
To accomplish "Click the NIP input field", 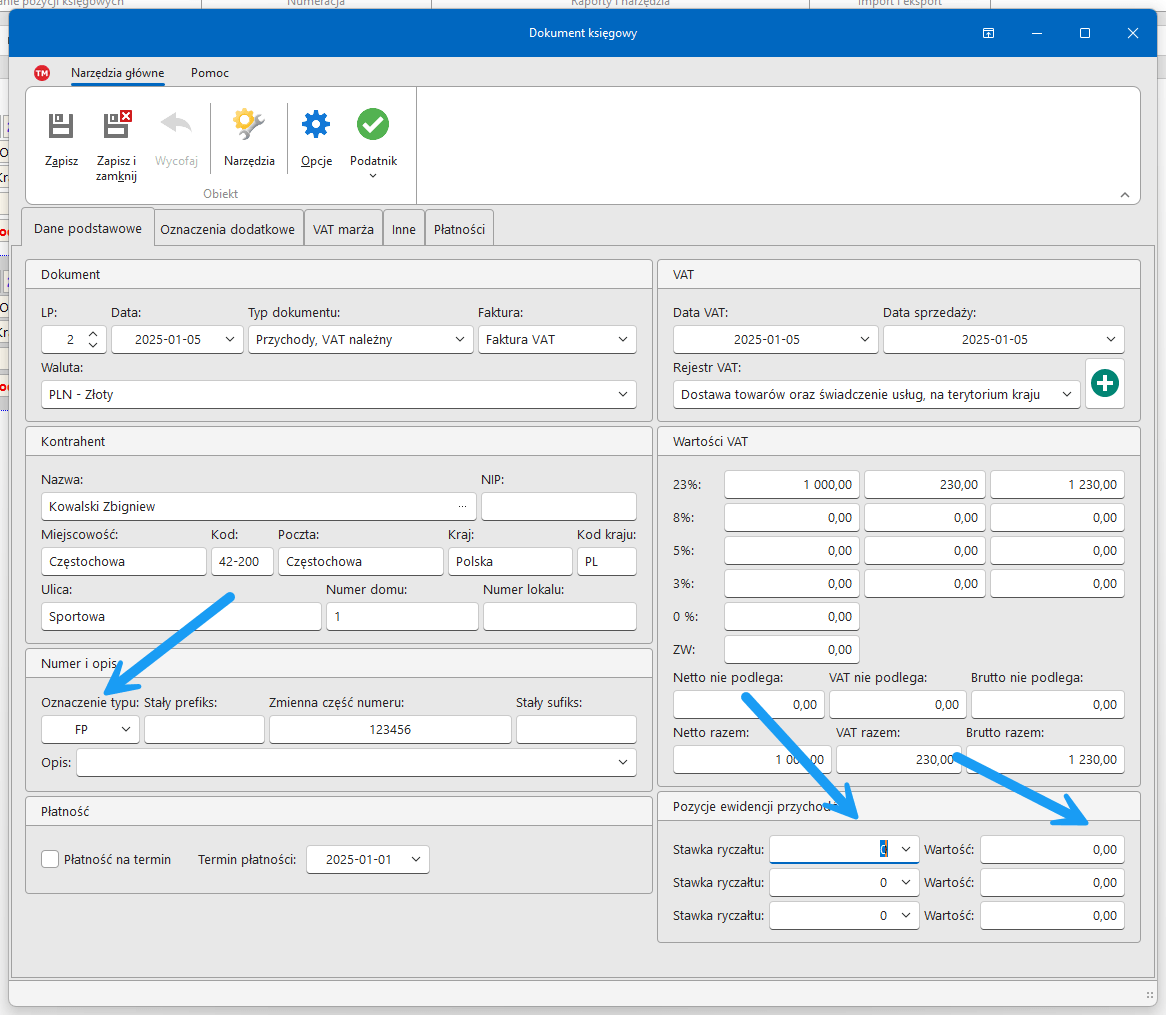I will click(558, 507).
